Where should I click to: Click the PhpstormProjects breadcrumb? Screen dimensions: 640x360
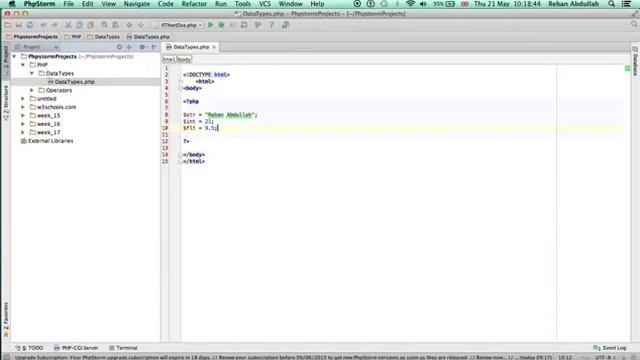click(32, 37)
